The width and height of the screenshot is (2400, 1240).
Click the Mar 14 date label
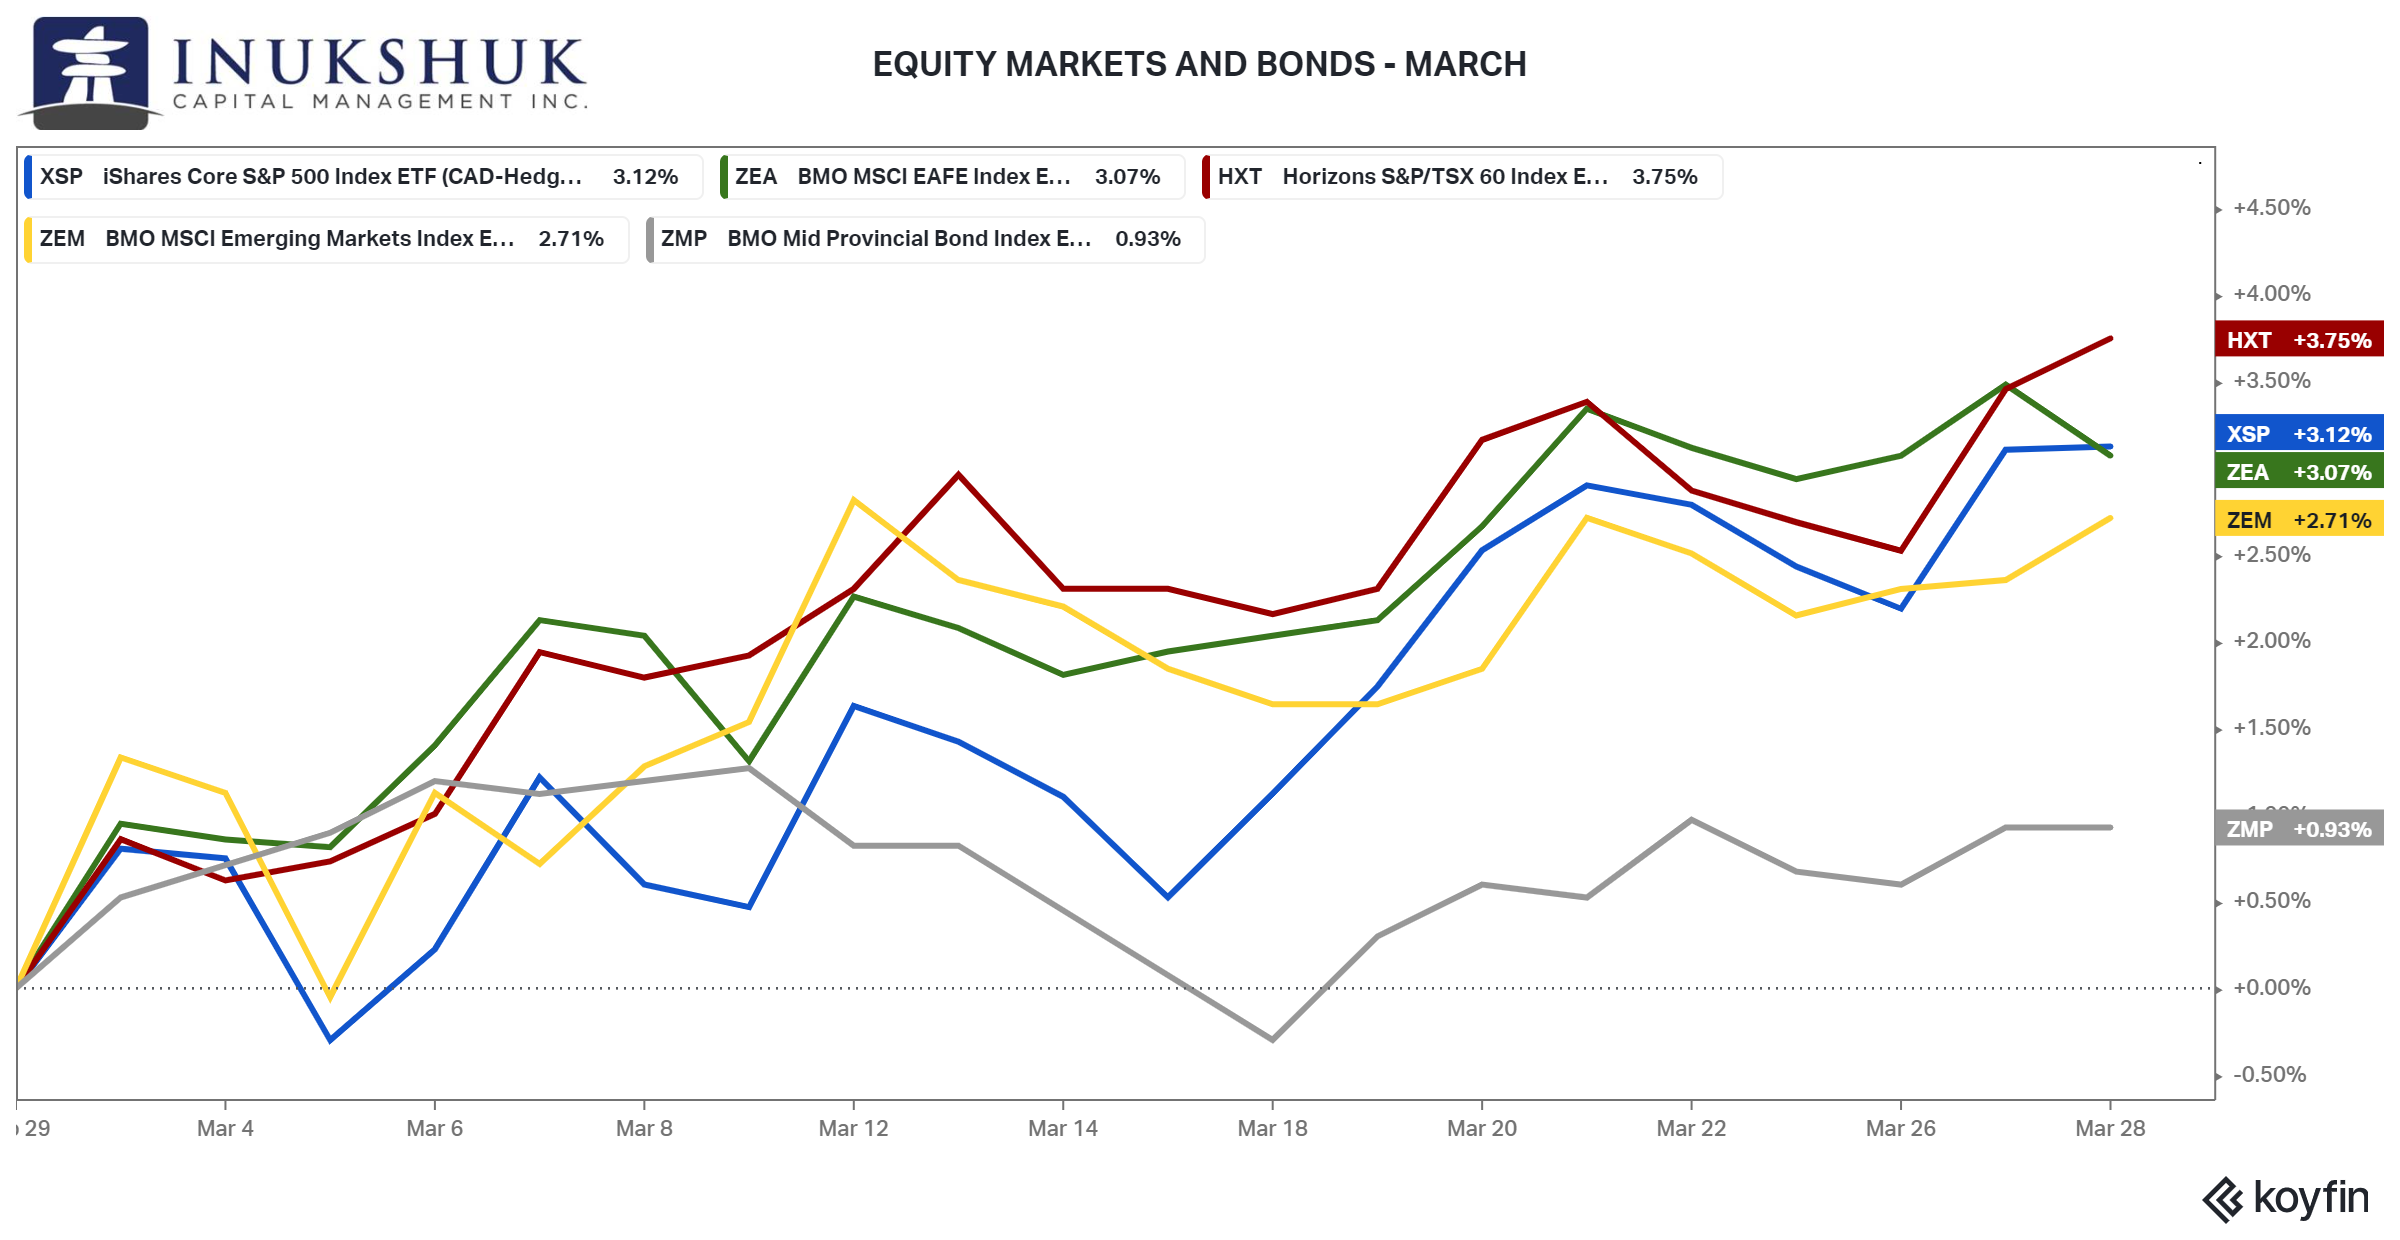(1063, 1128)
